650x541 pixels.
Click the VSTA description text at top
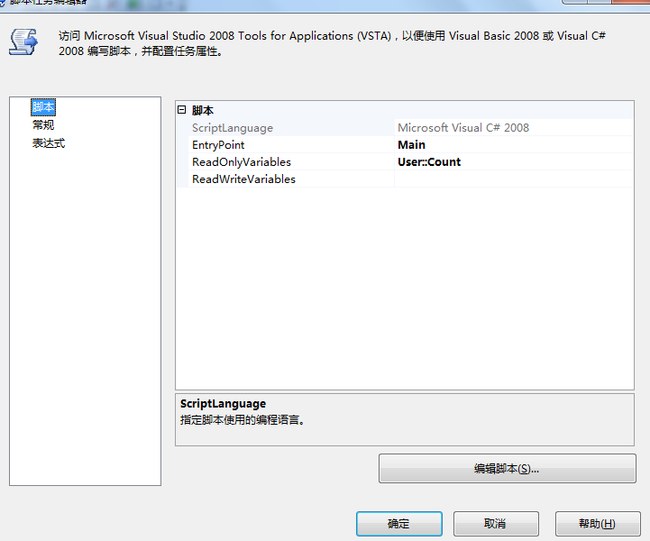click(332, 44)
